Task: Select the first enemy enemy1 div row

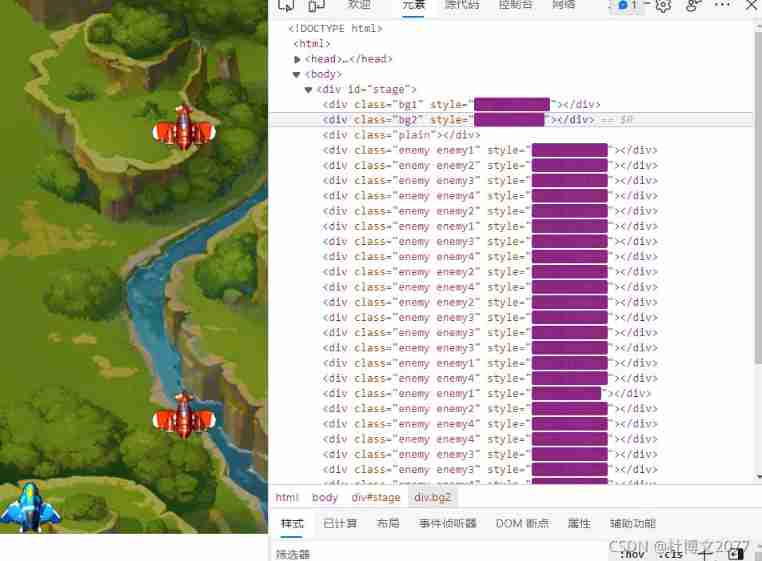Action: [490, 150]
